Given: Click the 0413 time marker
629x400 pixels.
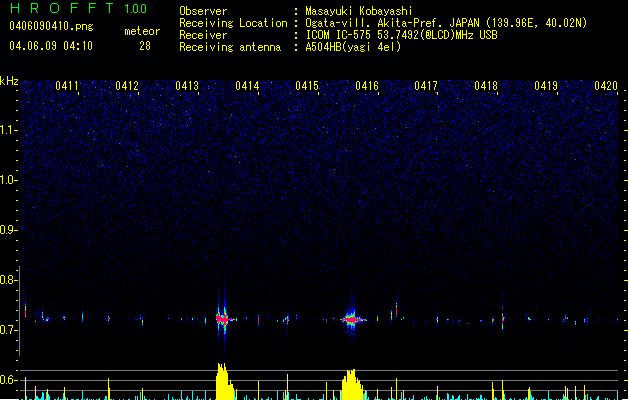Looking at the screenshot, I should (x=187, y=86).
